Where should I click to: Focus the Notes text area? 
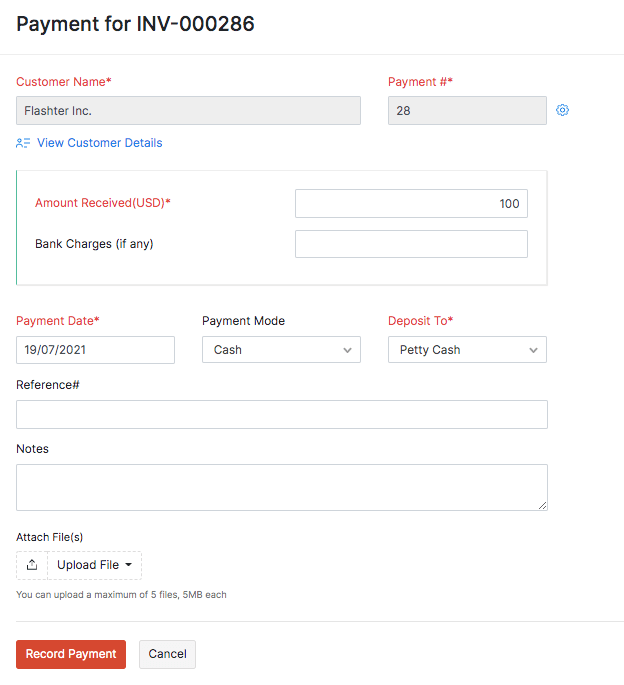(x=282, y=487)
